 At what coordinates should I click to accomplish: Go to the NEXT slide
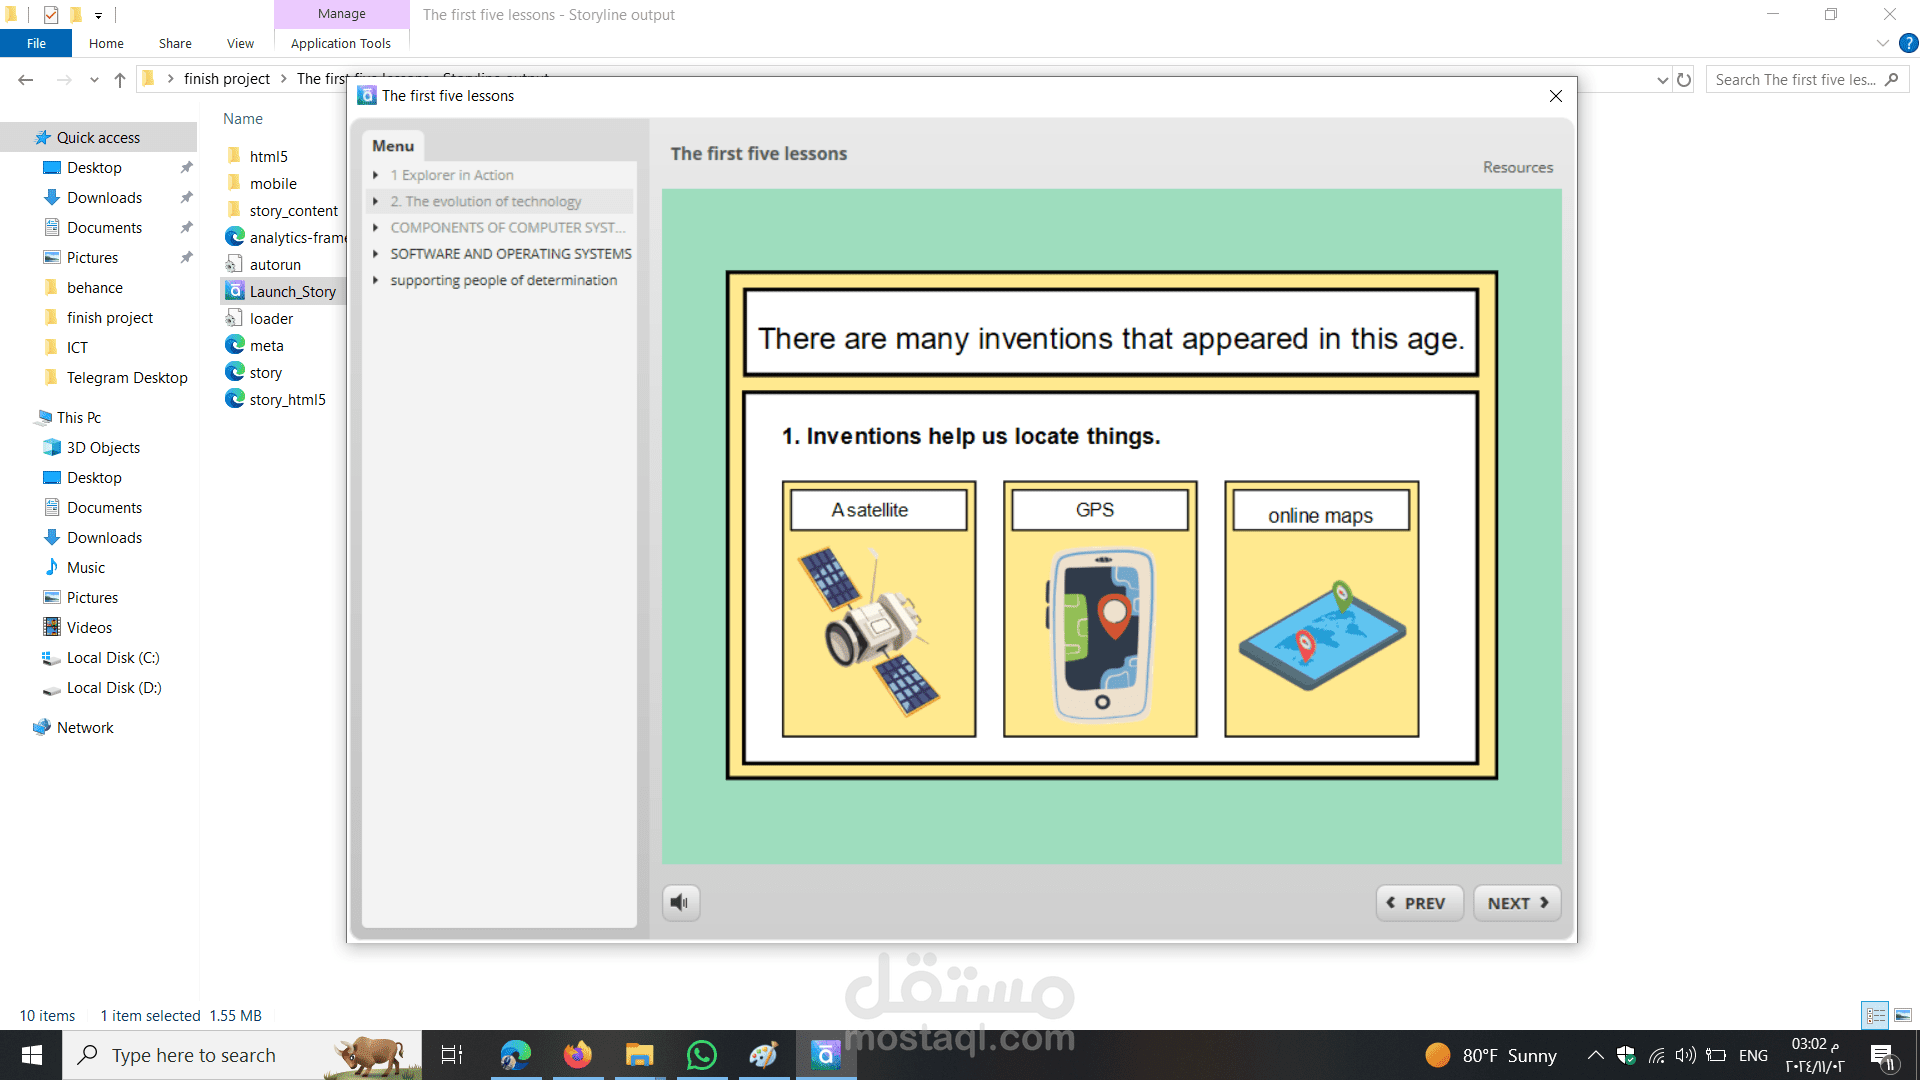pos(1516,903)
